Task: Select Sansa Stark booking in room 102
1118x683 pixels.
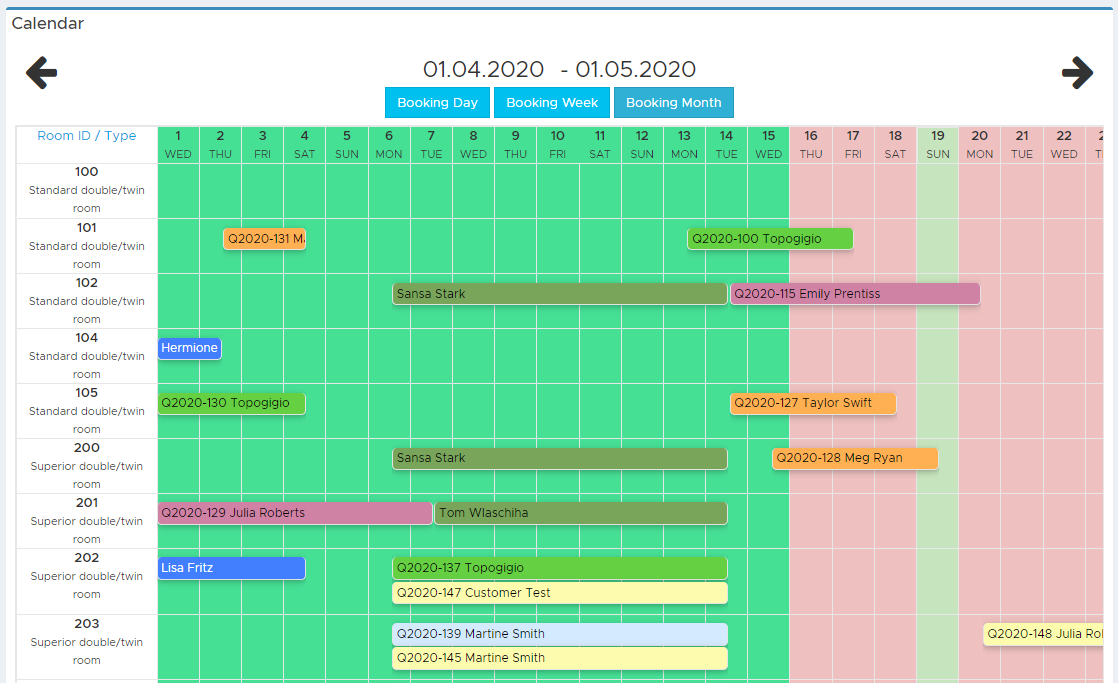Action: [560, 294]
